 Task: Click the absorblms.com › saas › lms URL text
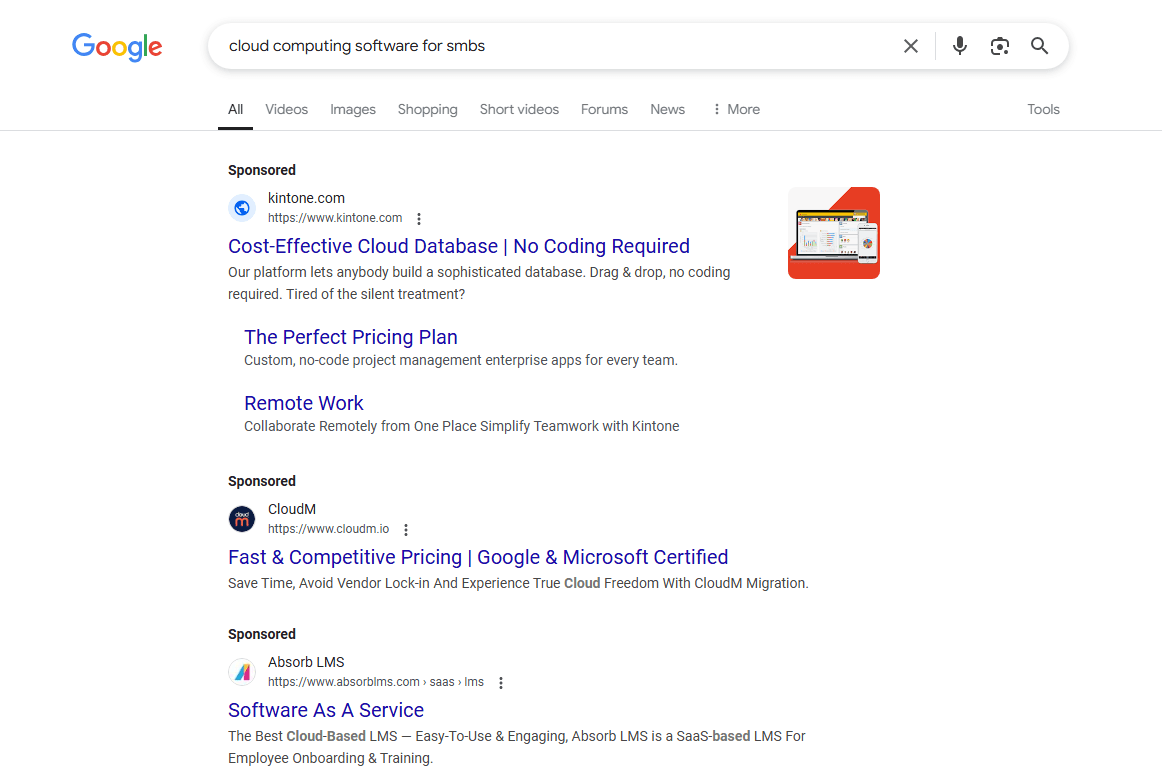pos(376,682)
